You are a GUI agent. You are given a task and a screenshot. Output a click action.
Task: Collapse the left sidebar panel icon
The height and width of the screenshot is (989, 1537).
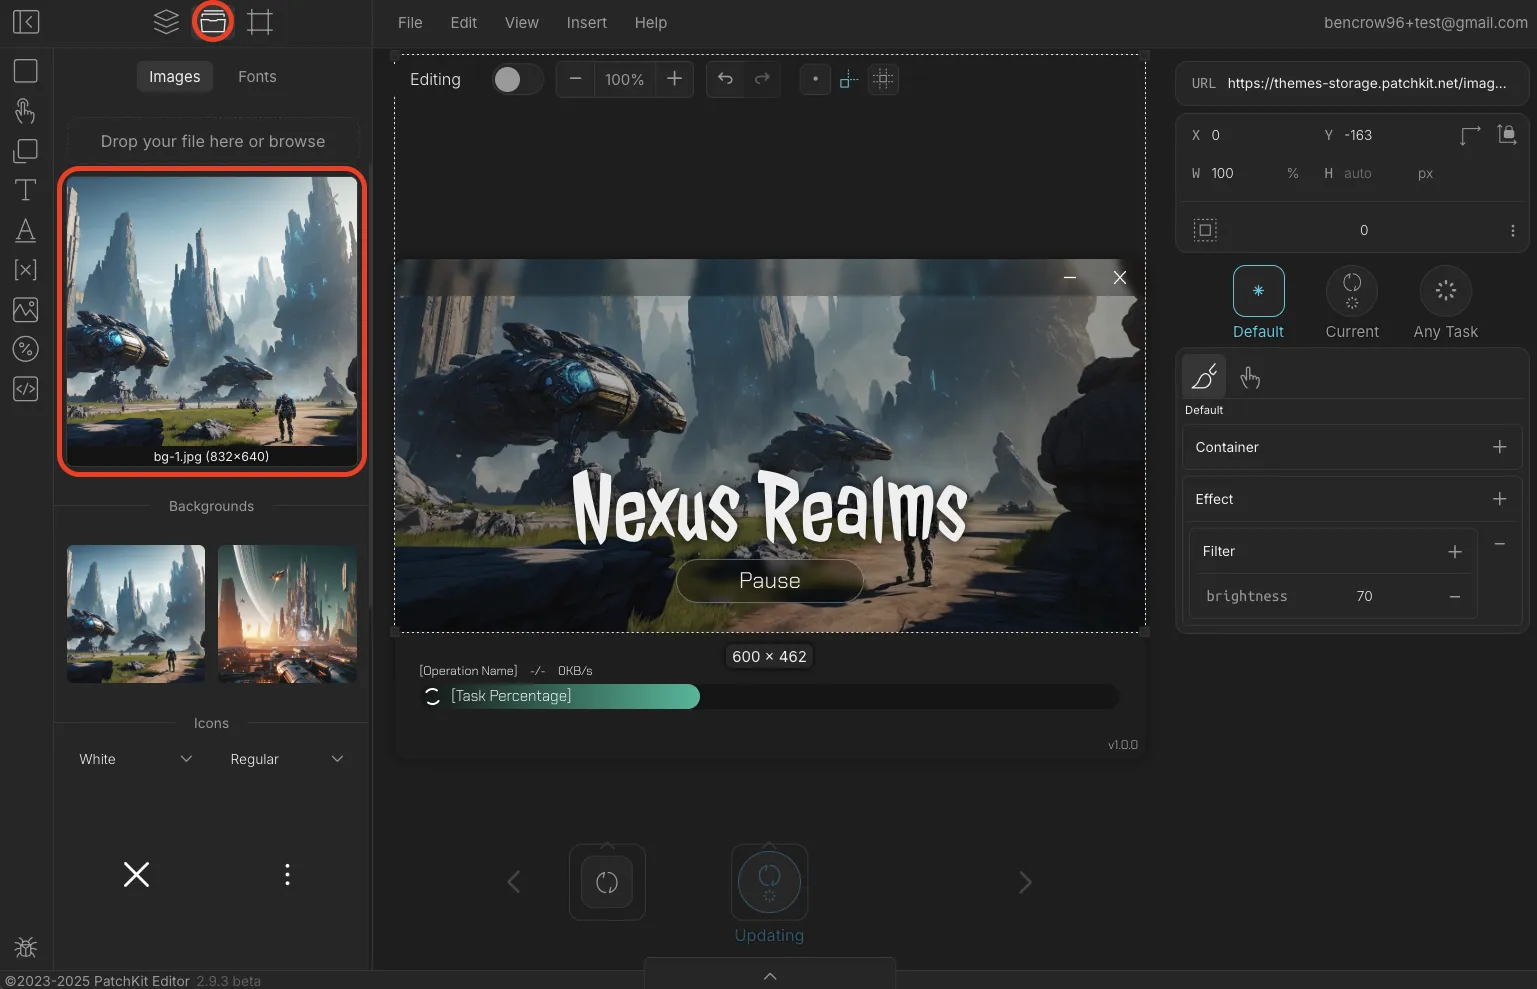tap(26, 22)
